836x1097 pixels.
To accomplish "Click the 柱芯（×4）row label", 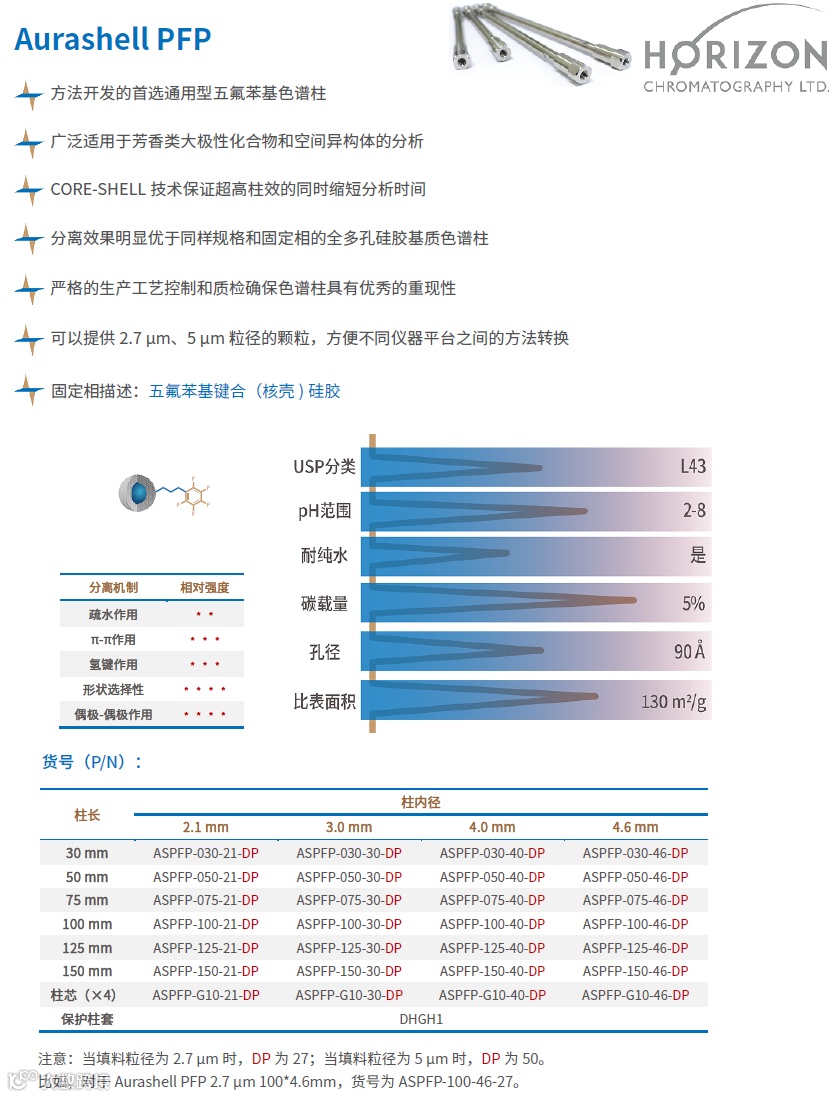I will (x=83, y=995).
